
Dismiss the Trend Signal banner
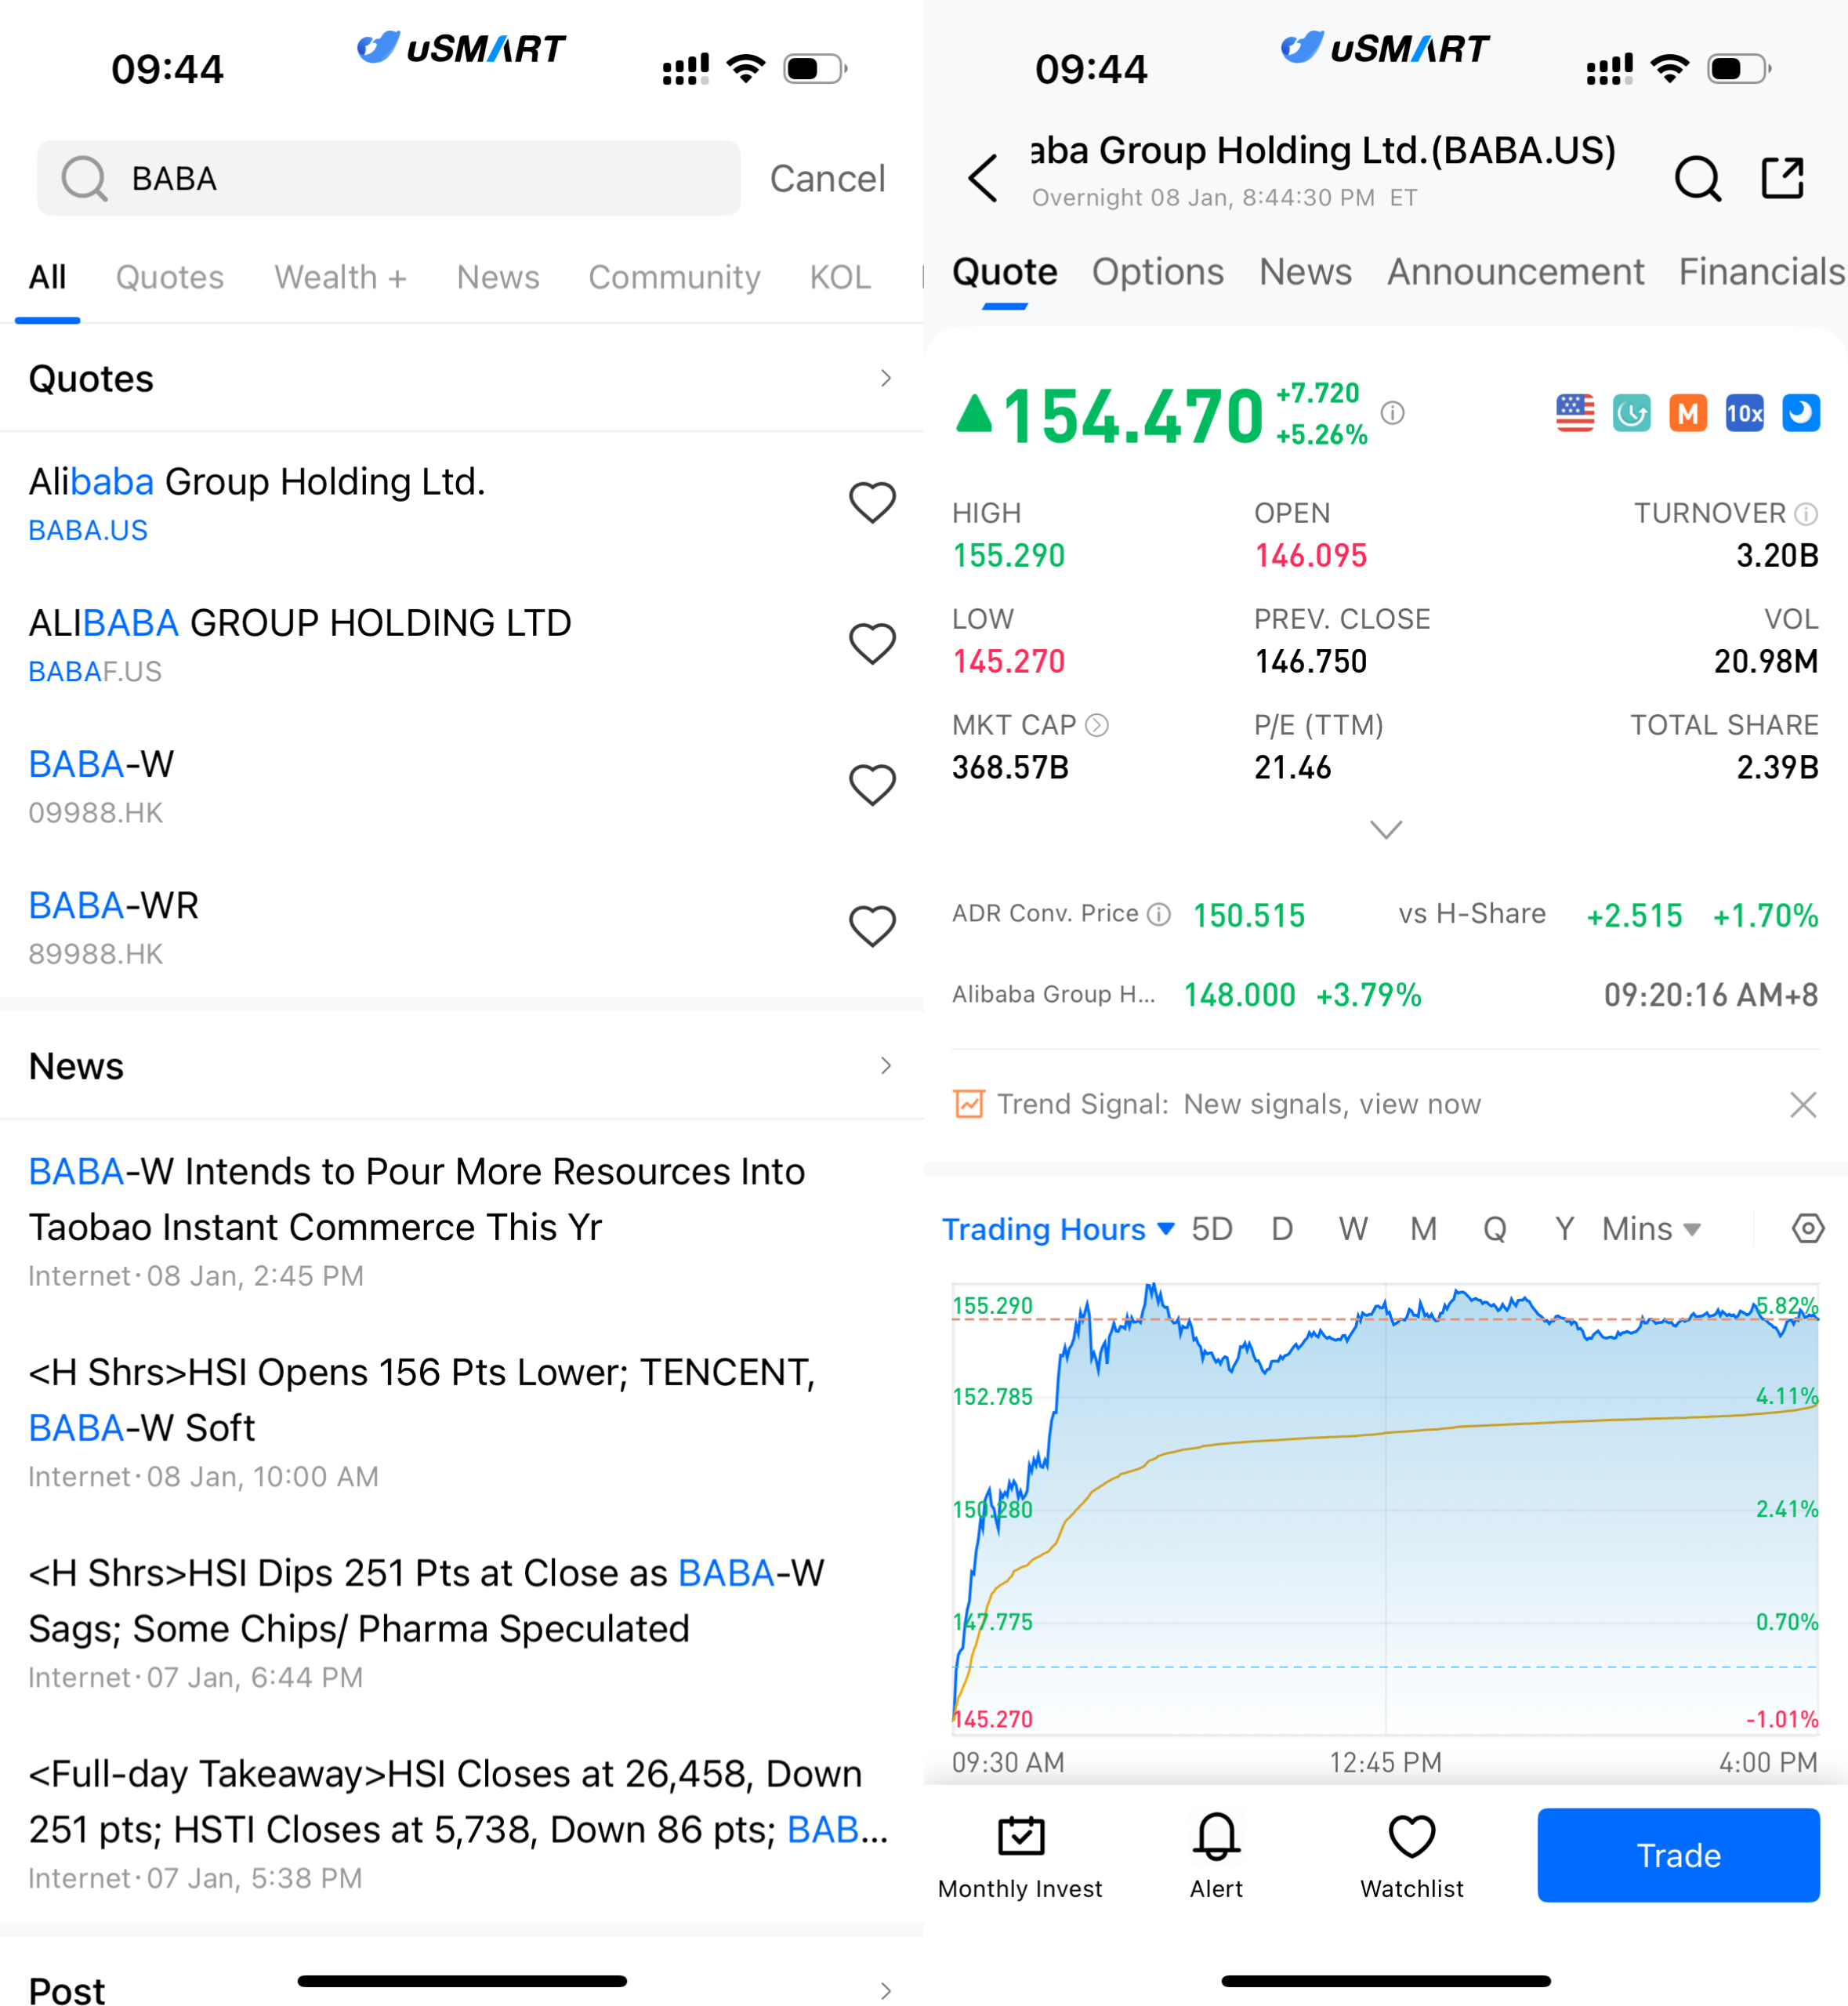pyautogui.click(x=1802, y=1104)
